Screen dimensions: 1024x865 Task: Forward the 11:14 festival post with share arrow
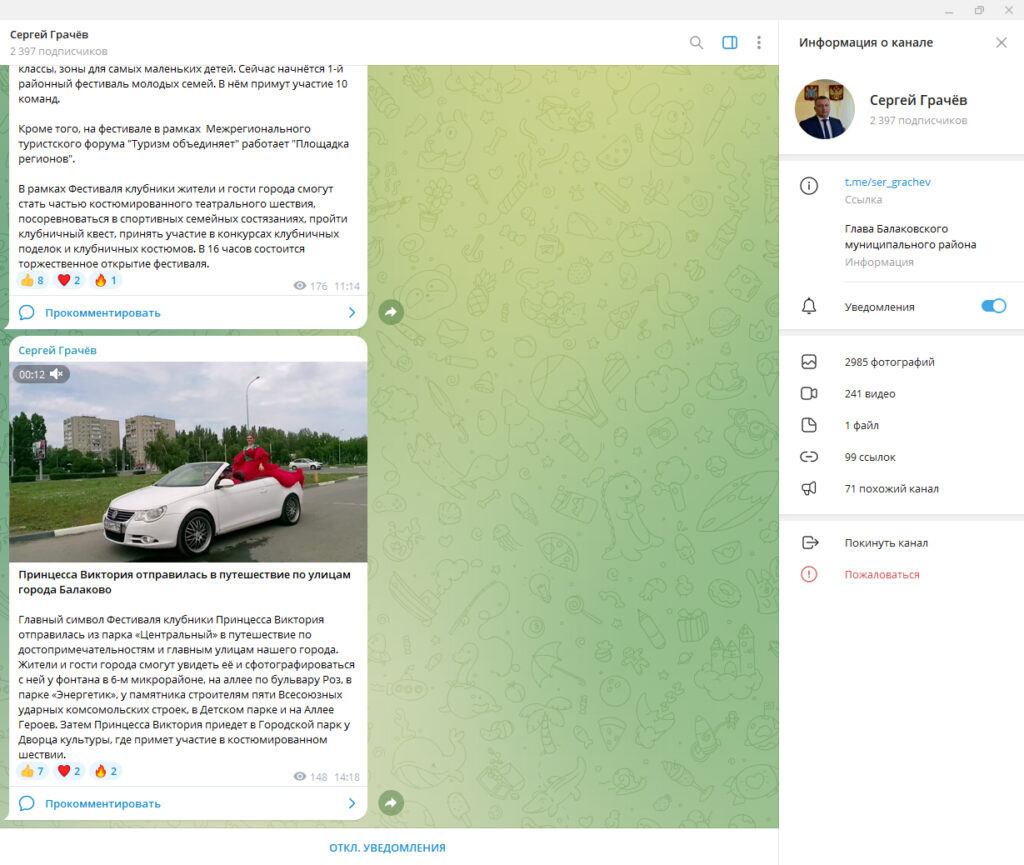[x=391, y=312]
